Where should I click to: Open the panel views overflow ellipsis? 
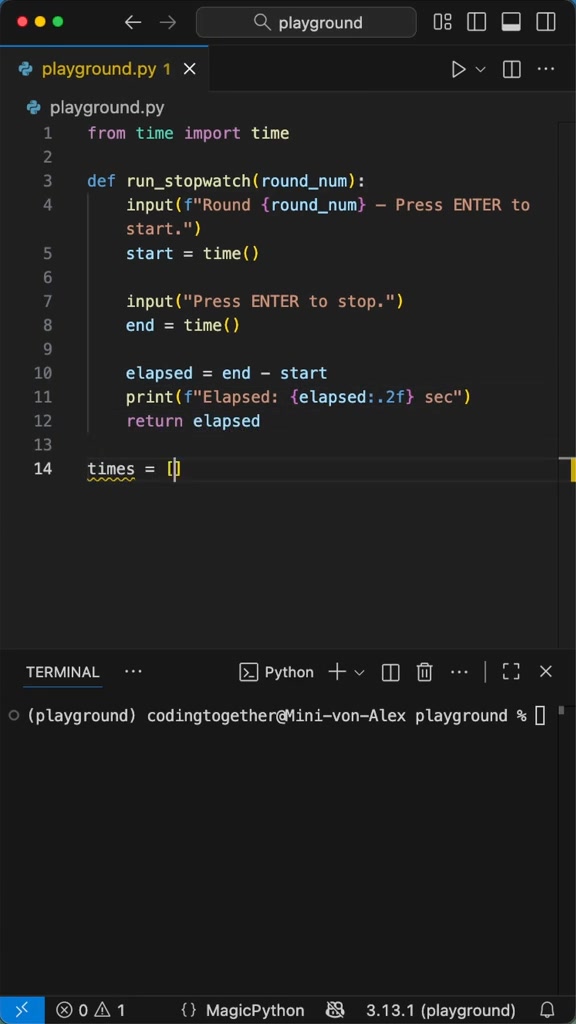133,672
